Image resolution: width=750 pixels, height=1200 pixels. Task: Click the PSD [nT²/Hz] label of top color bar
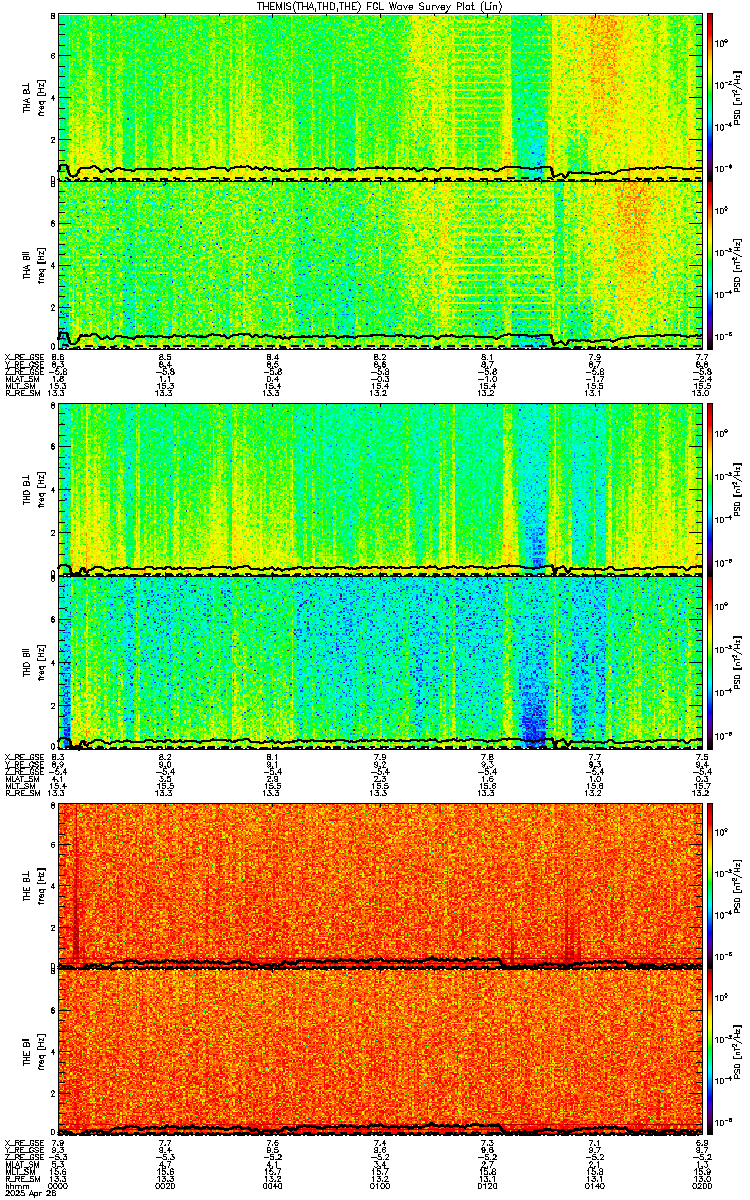(x=739, y=98)
